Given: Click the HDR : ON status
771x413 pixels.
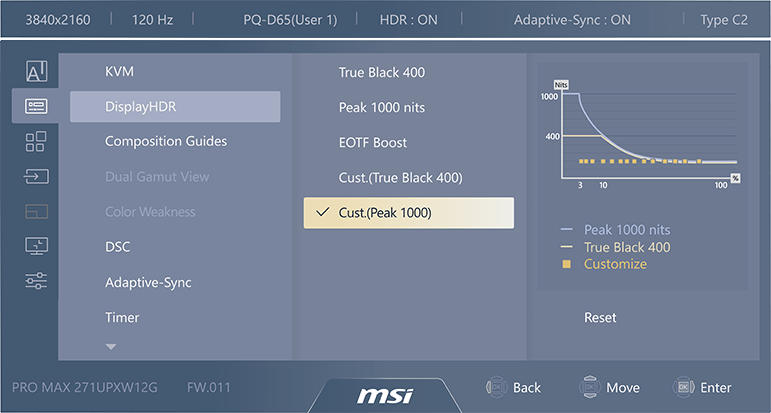Looking at the screenshot, I should coord(409,20).
